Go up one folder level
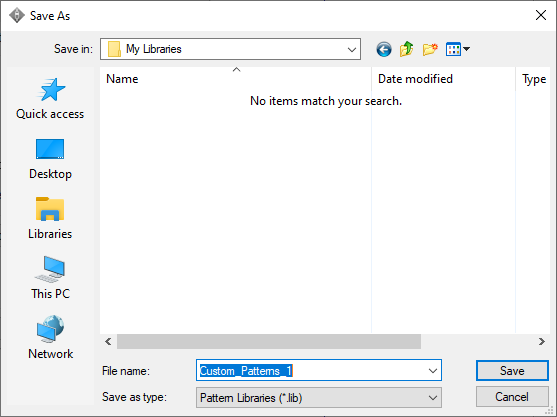This screenshot has height=417, width=557. click(x=407, y=49)
